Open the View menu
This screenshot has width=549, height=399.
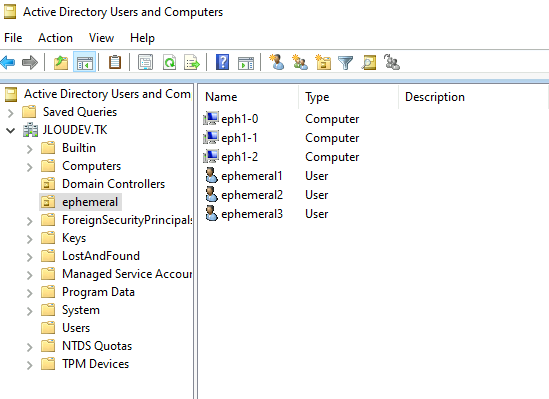(101, 37)
